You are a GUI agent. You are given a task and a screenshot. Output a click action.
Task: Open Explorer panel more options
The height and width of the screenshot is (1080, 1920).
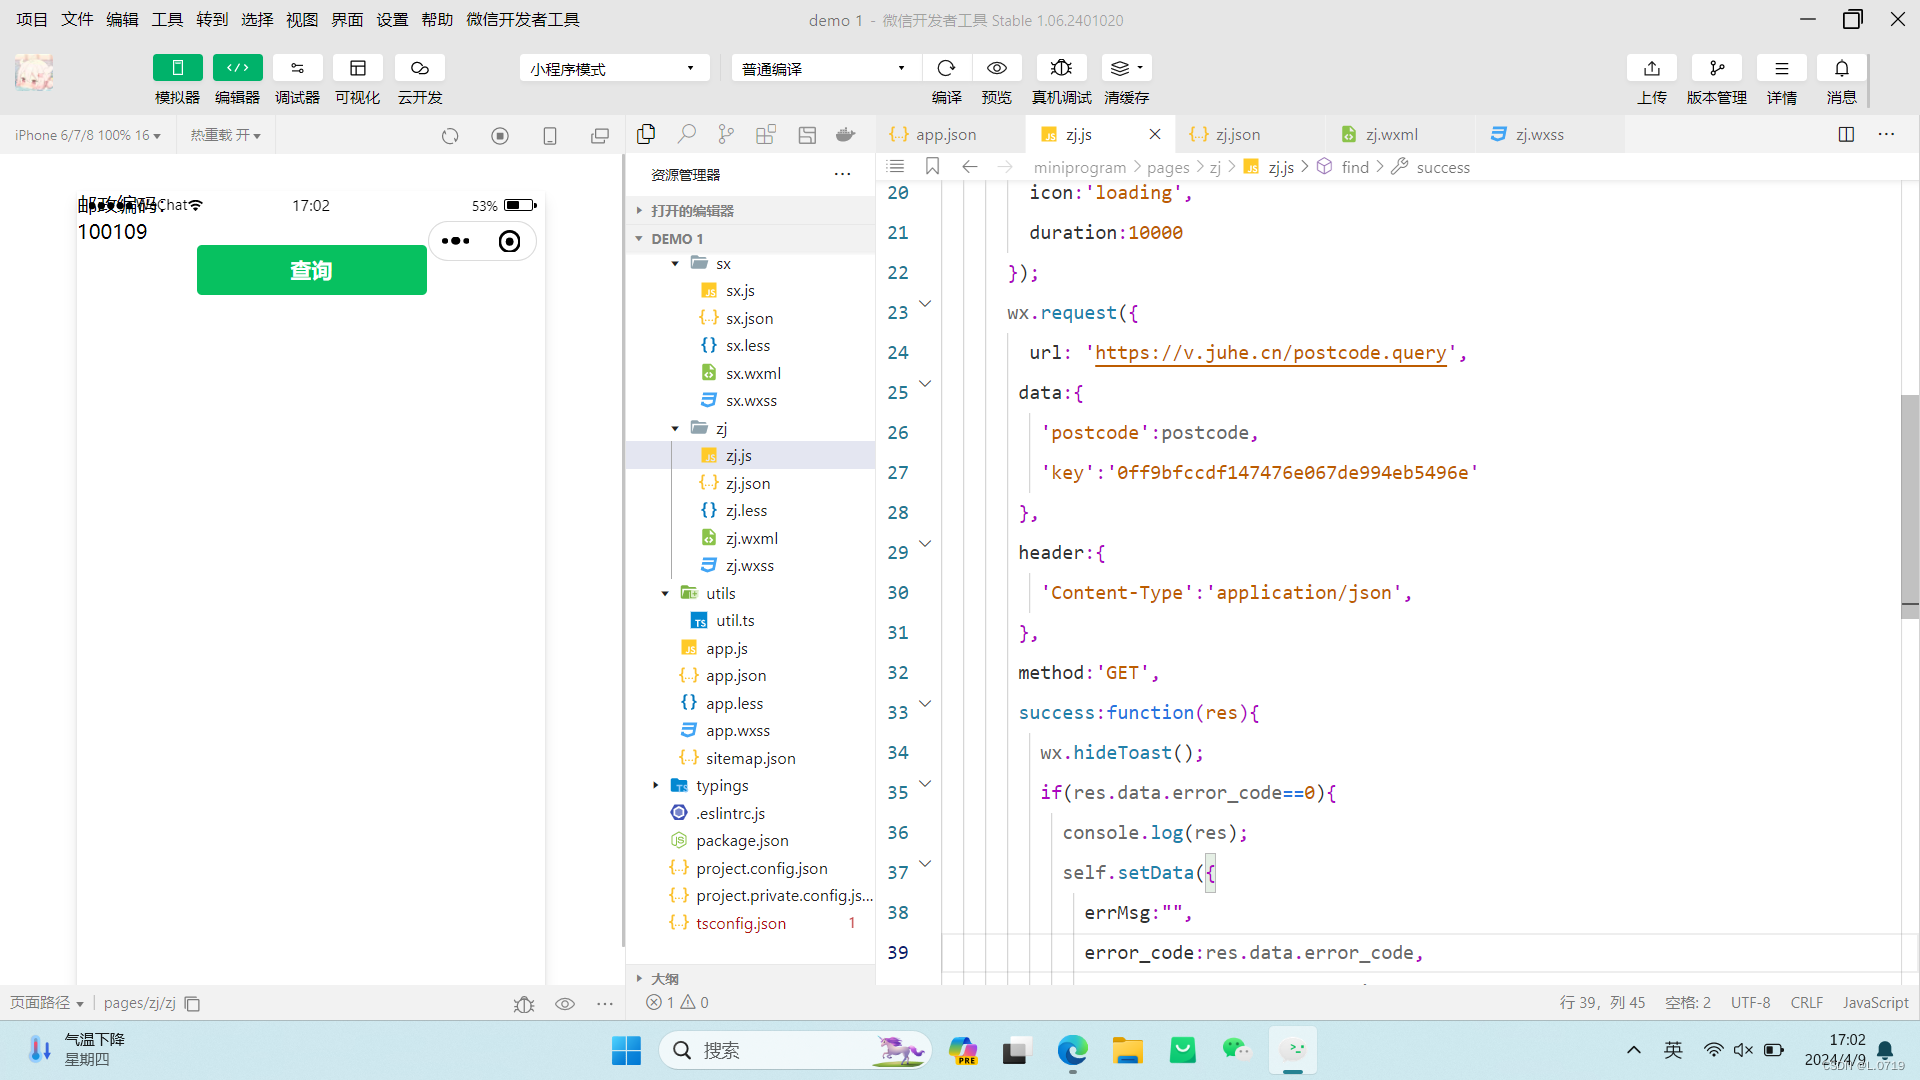coord(843,174)
